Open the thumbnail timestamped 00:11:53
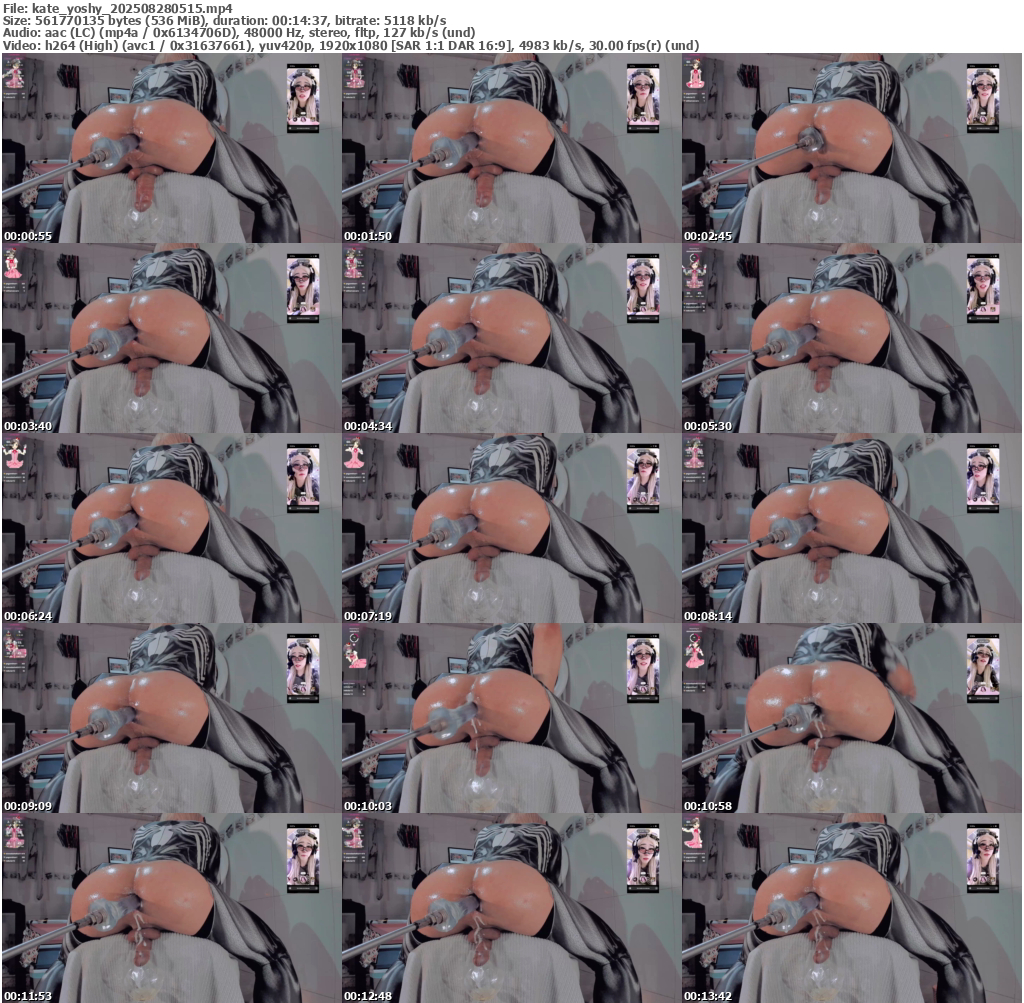Viewport: 1024px width, 1003px height. pyautogui.click(x=171, y=908)
